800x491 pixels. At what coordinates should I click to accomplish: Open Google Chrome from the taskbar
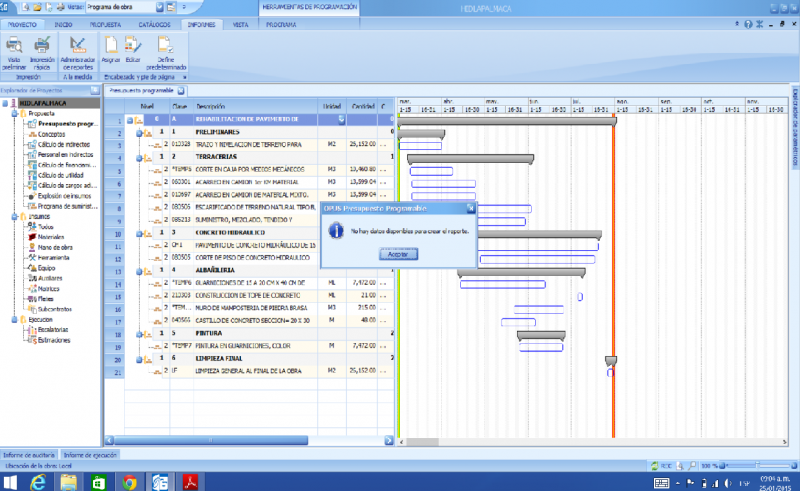(x=129, y=481)
